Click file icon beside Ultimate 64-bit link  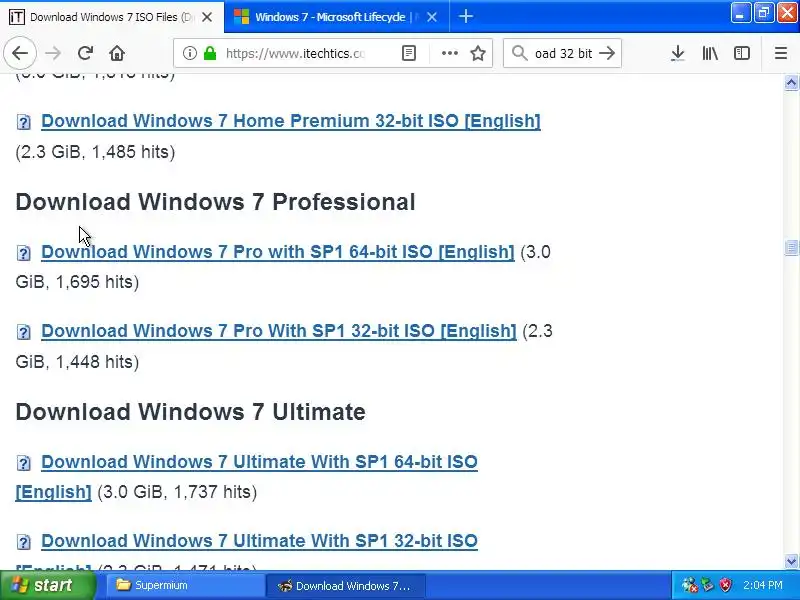coord(23,463)
